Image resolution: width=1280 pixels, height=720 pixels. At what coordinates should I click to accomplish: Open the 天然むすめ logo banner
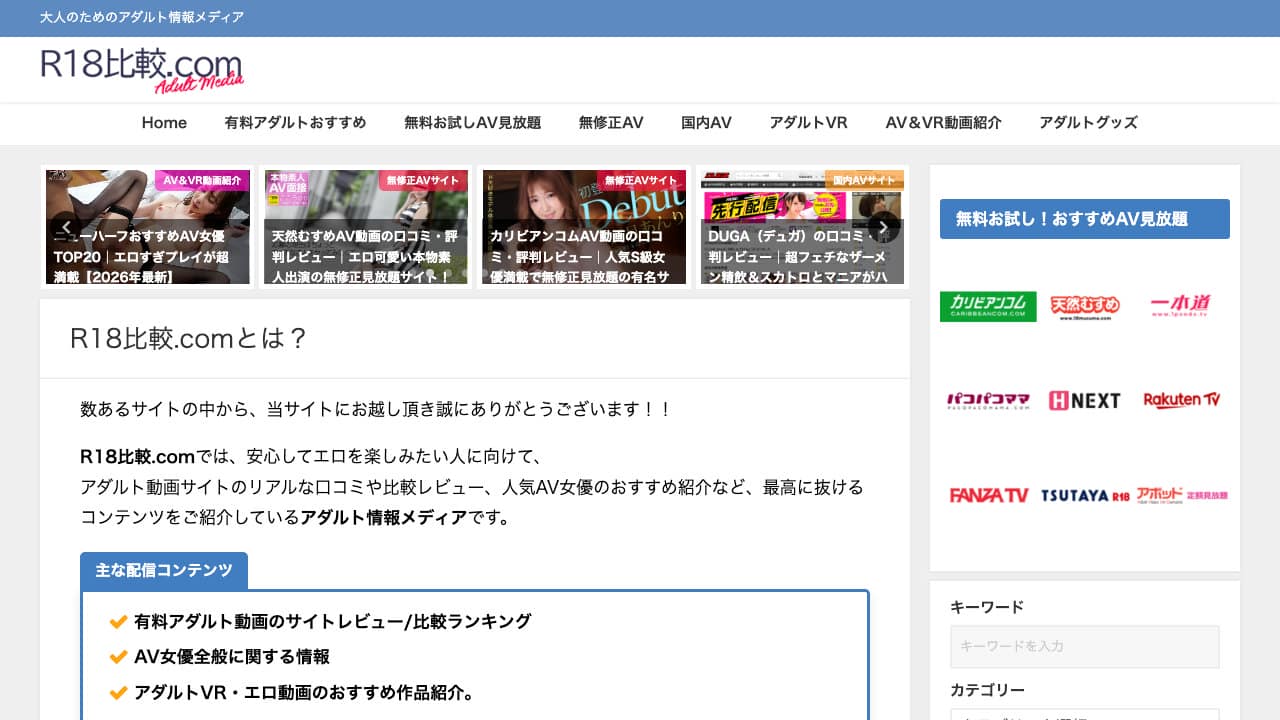(x=1085, y=306)
